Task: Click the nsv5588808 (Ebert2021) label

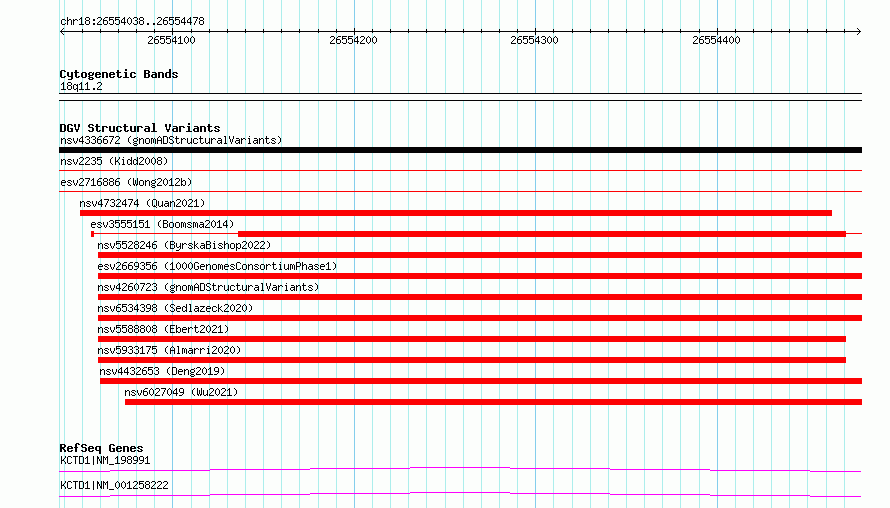Action: (163, 329)
